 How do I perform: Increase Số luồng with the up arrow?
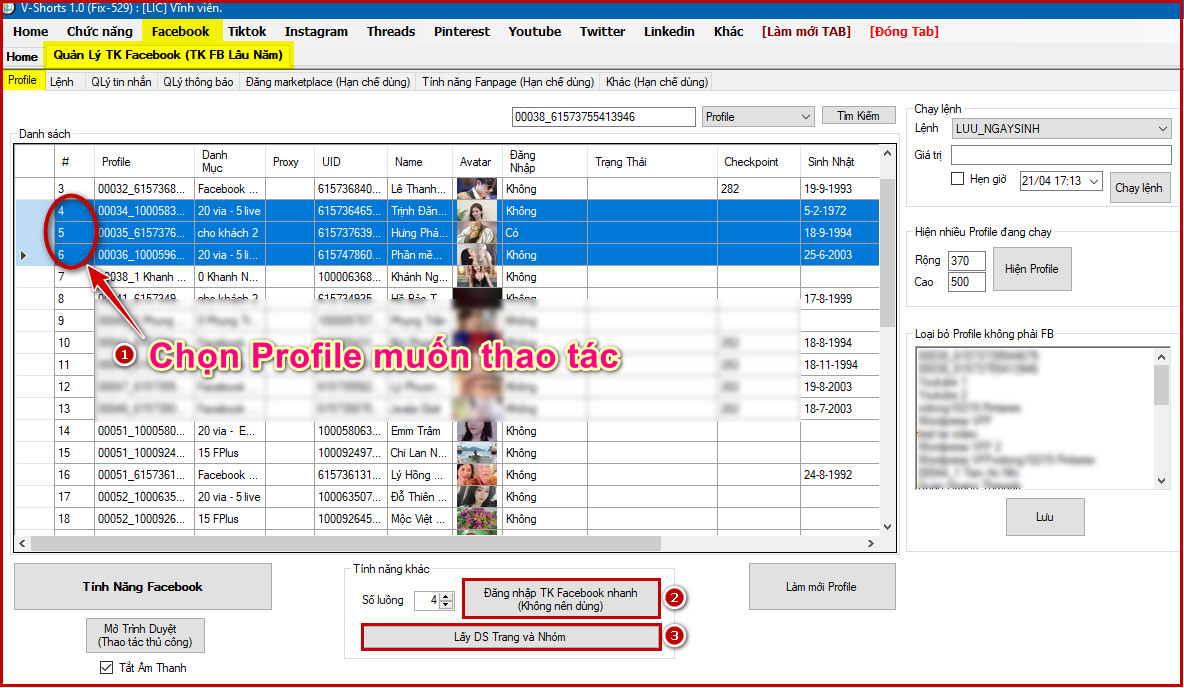[446, 596]
